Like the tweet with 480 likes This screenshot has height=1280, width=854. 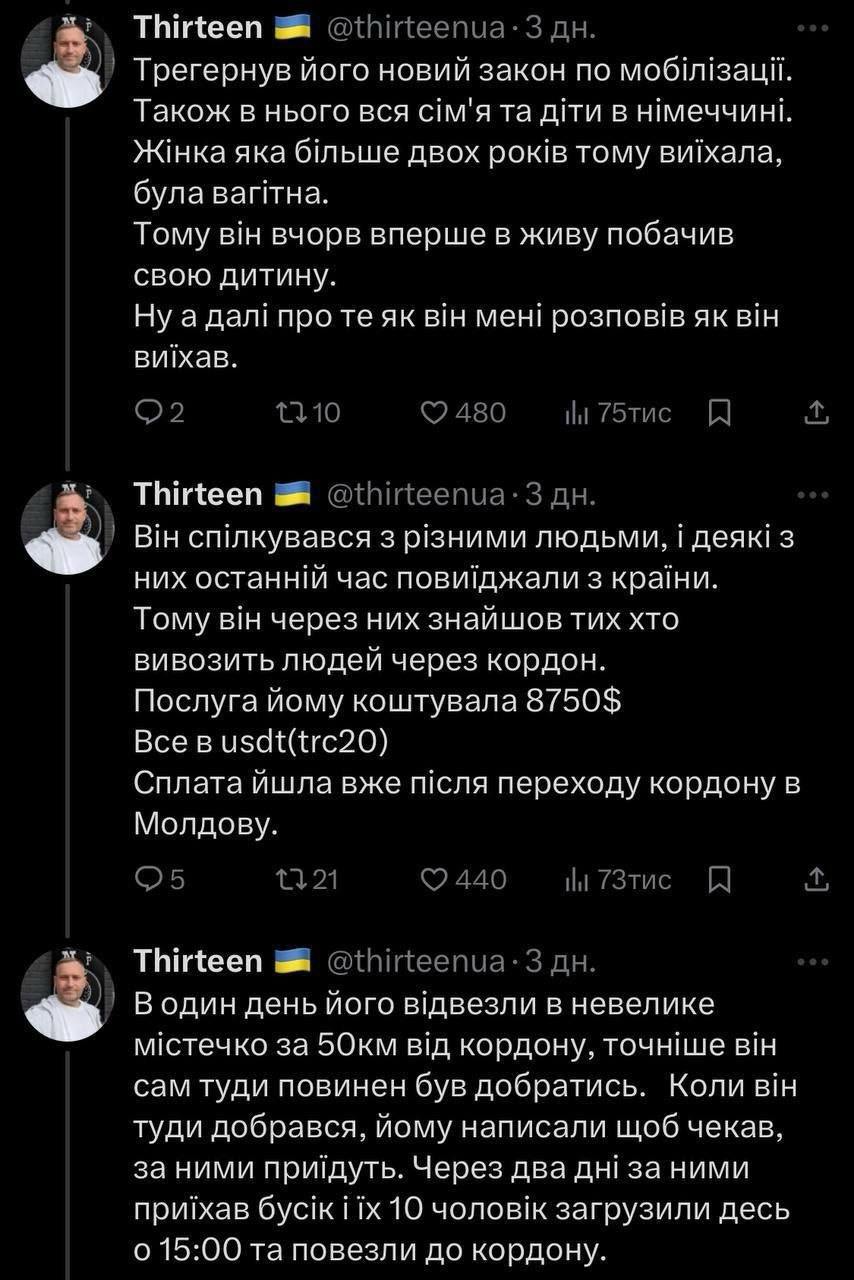tap(433, 412)
